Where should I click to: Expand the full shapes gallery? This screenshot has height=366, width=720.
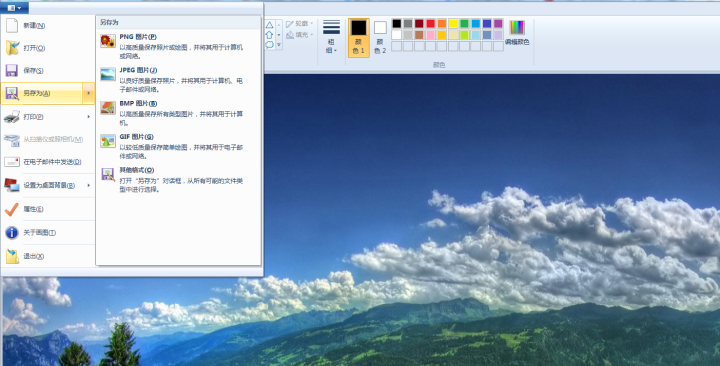[279, 45]
